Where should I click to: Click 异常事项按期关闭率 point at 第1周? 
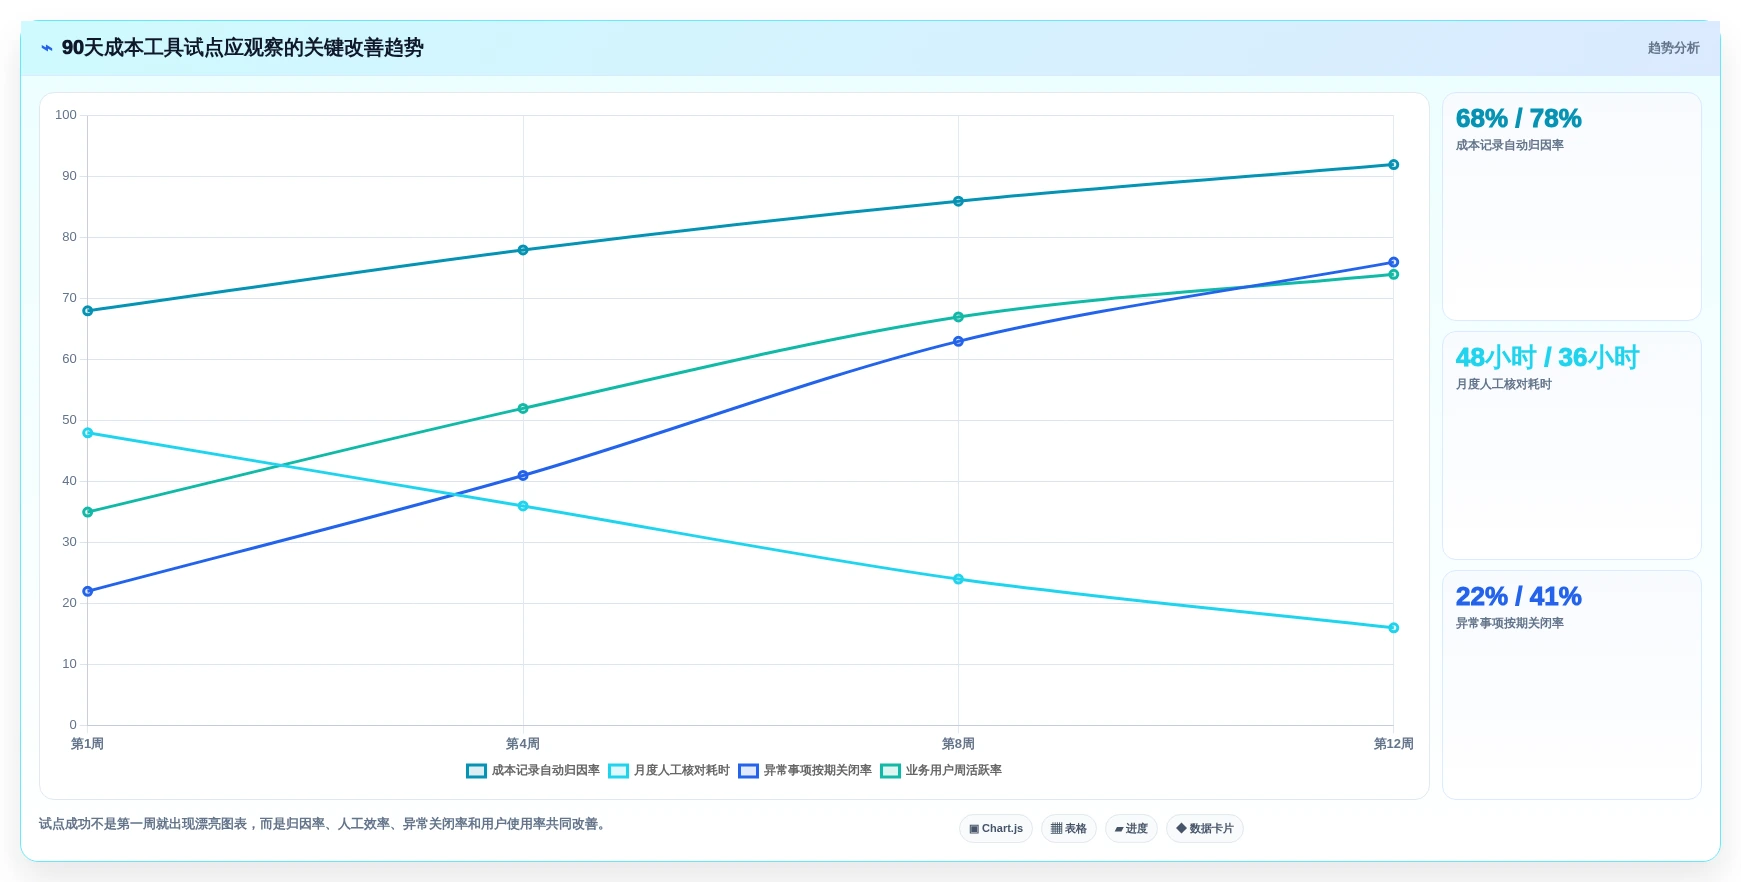[88, 591]
